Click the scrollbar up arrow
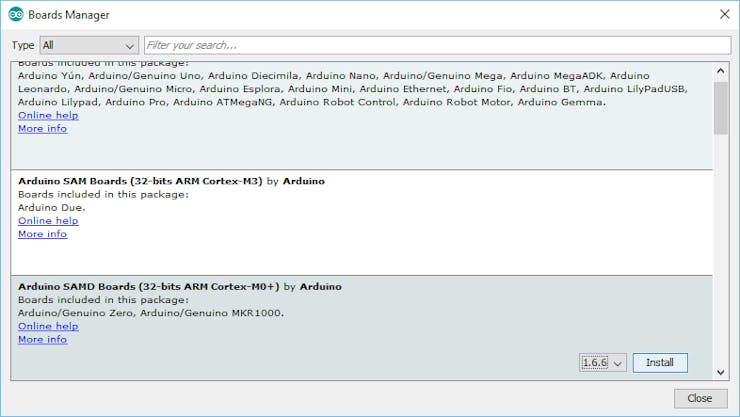The image size is (740, 417). 720,71
